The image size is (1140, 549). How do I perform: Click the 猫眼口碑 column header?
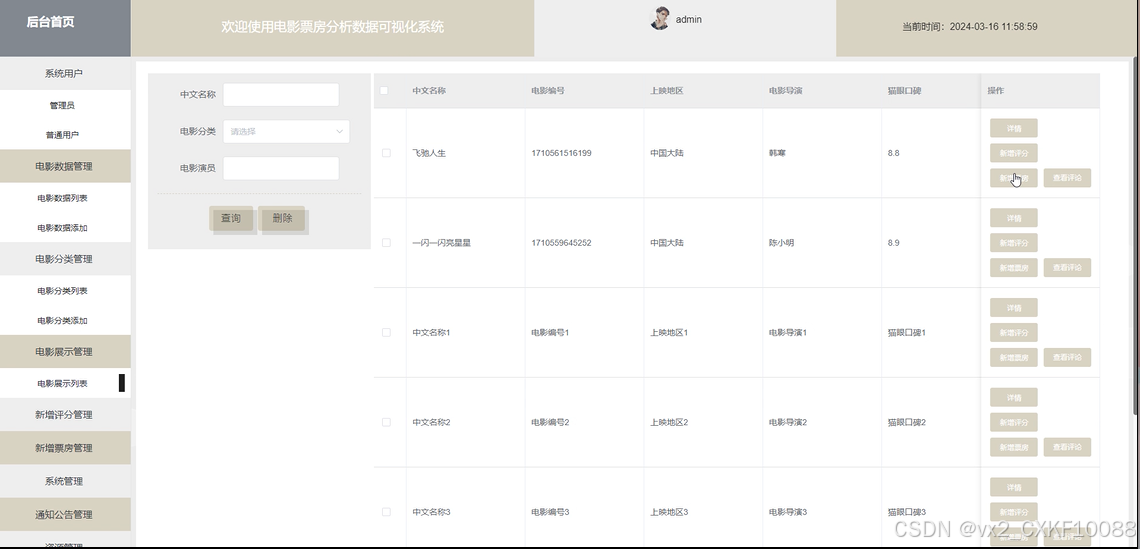click(904, 91)
